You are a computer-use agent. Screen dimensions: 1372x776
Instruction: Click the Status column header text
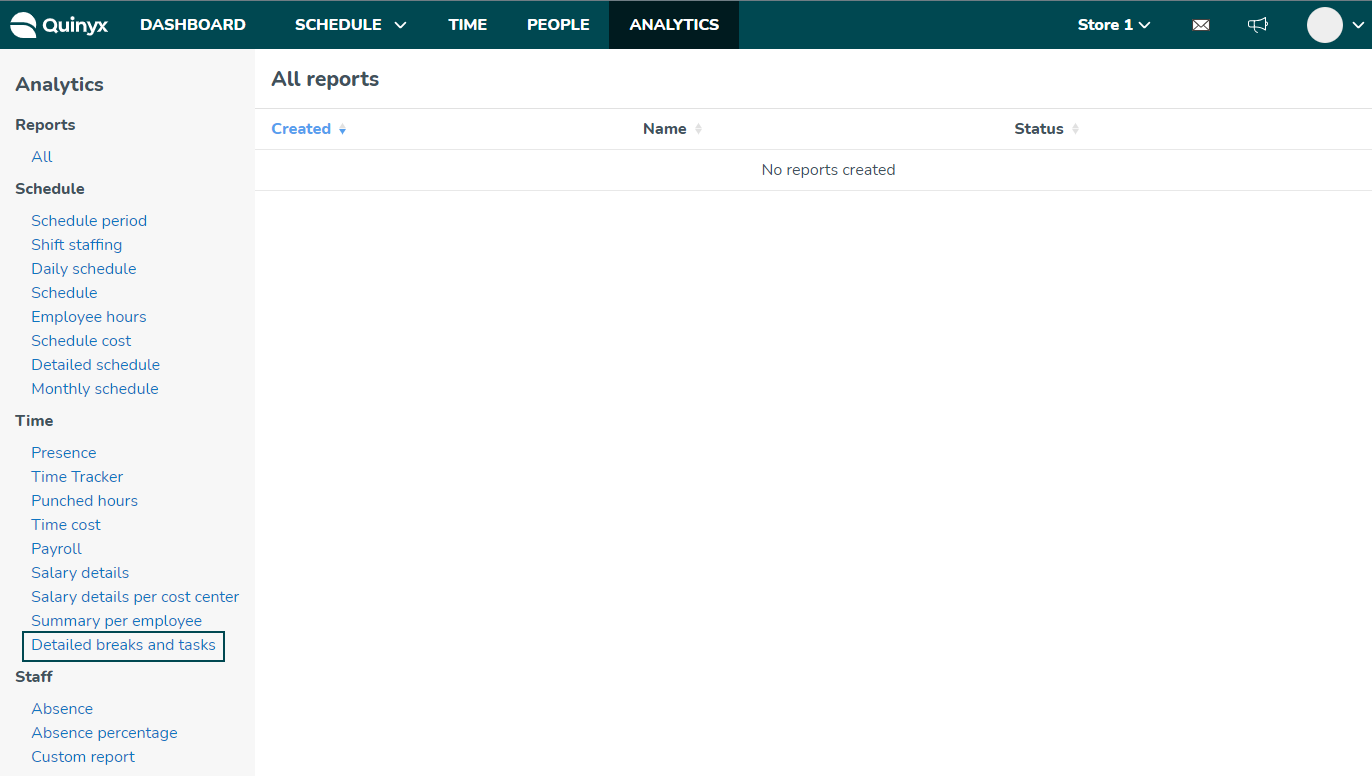point(1039,129)
